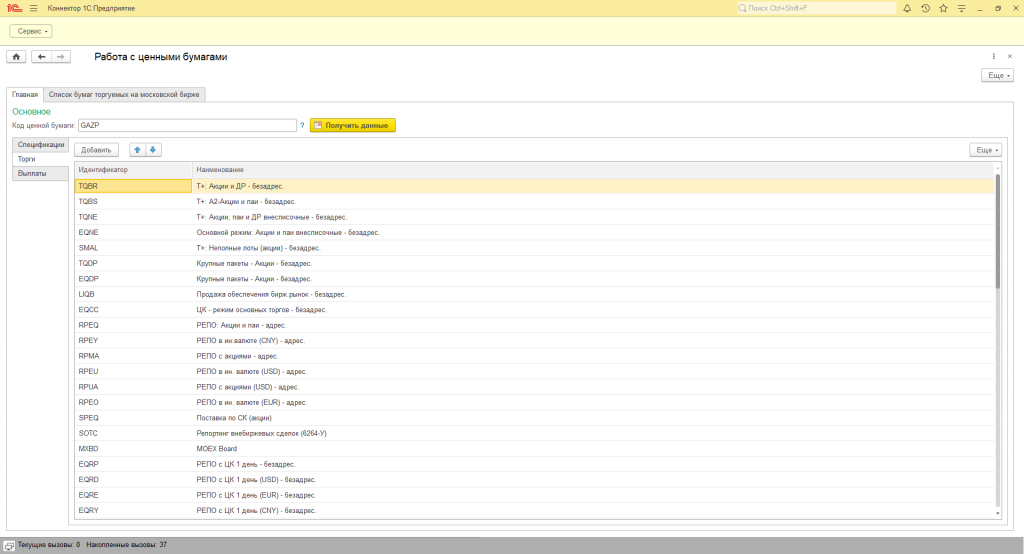Open the three-dot form options menu
1024x554 pixels.
[994, 56]
